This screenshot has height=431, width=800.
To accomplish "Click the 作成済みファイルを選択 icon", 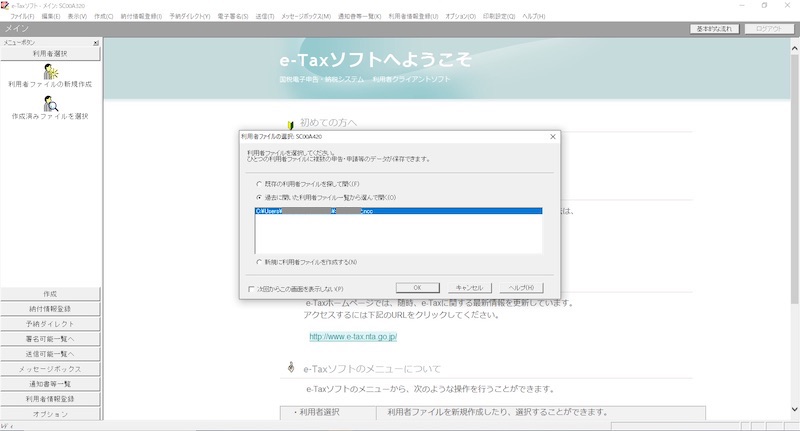I will pos(50,104).
